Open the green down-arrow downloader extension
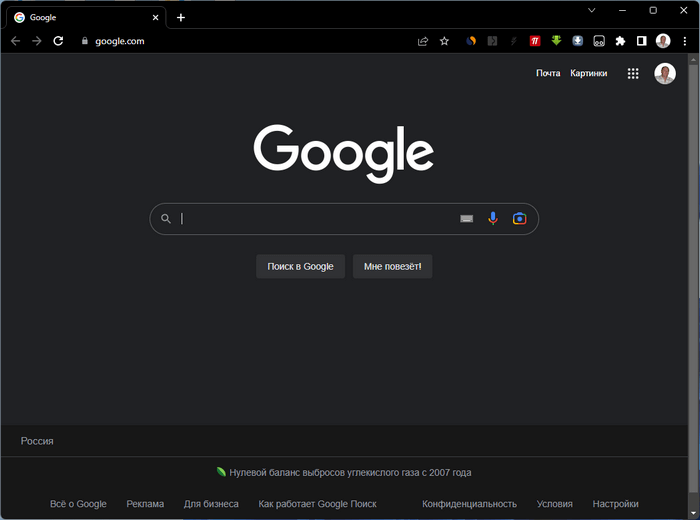Viewport: 700px width, 520px height. coord(556,41)
